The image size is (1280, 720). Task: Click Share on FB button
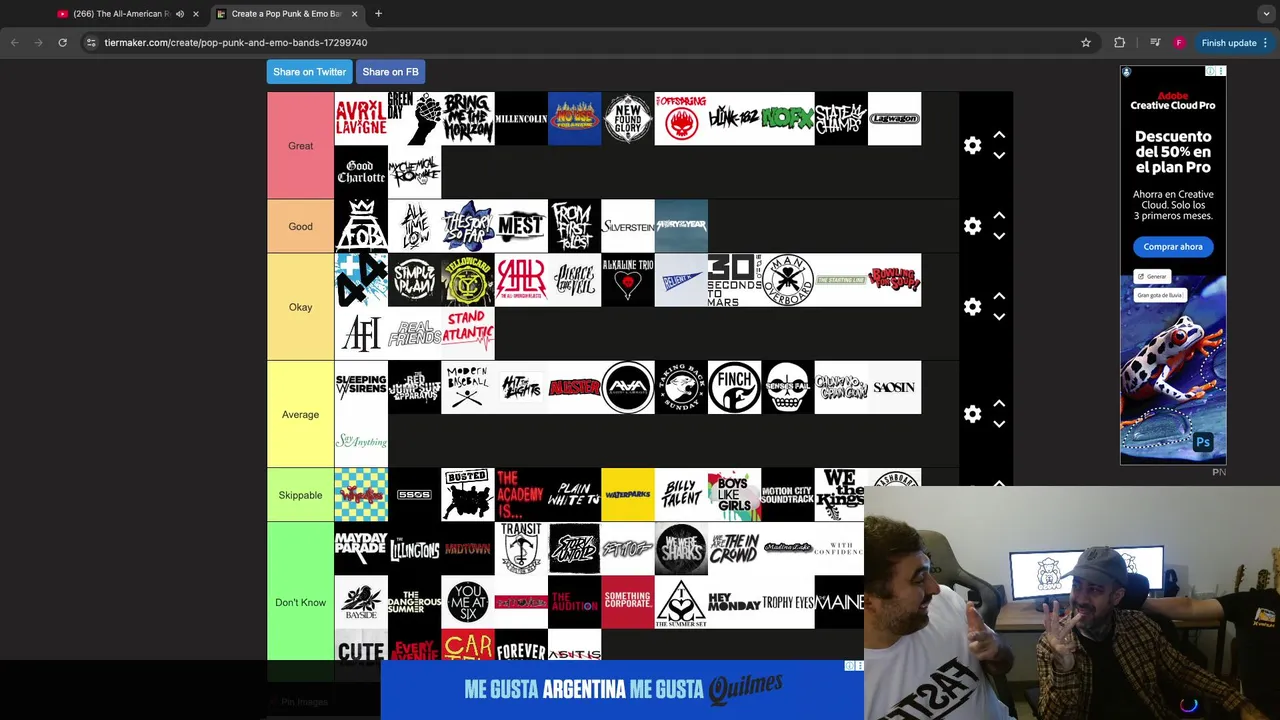(390, 72)
